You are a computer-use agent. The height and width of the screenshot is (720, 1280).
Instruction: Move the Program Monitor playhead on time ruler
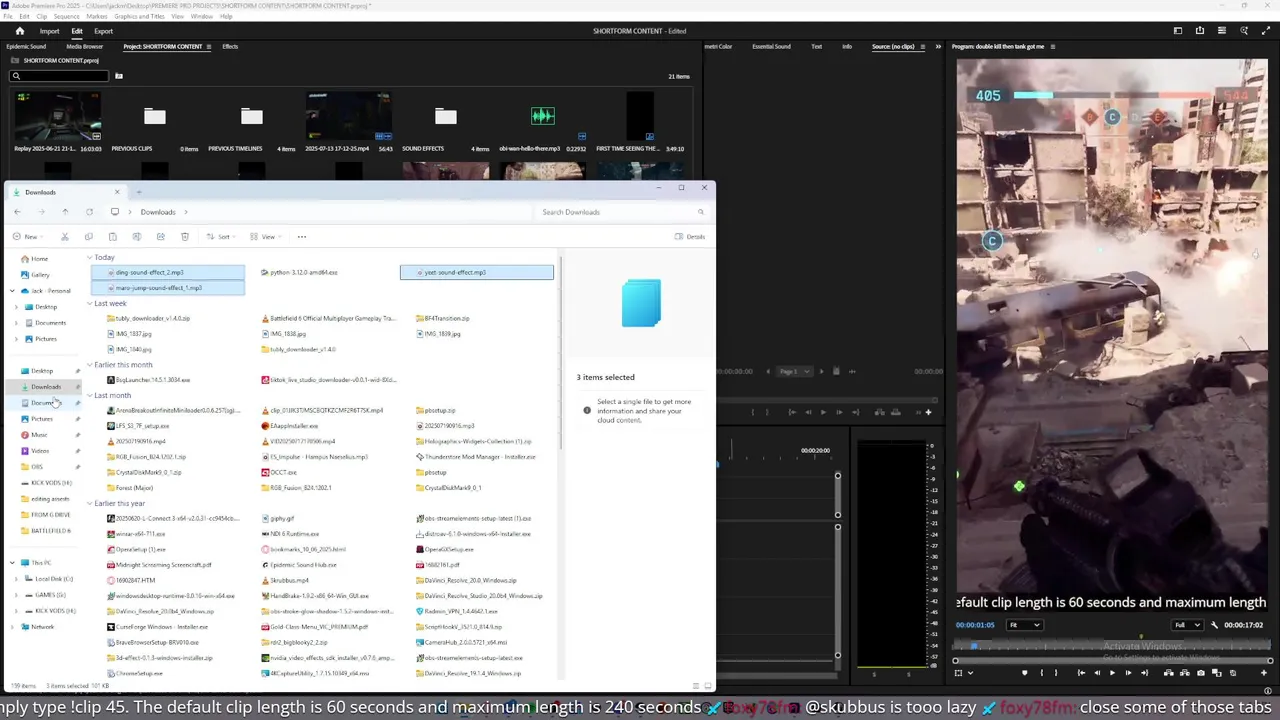pos(976,646)
